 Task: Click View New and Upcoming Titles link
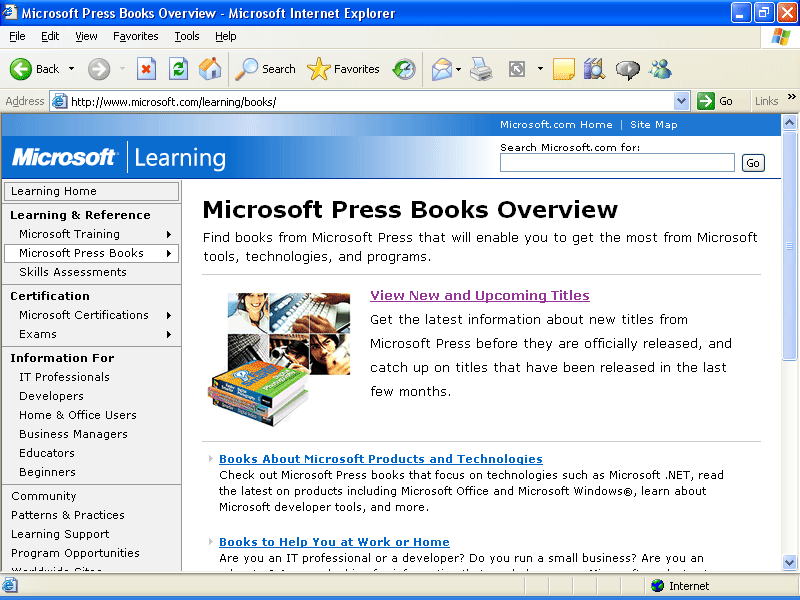pyautogui.click(x=480, y=295)
